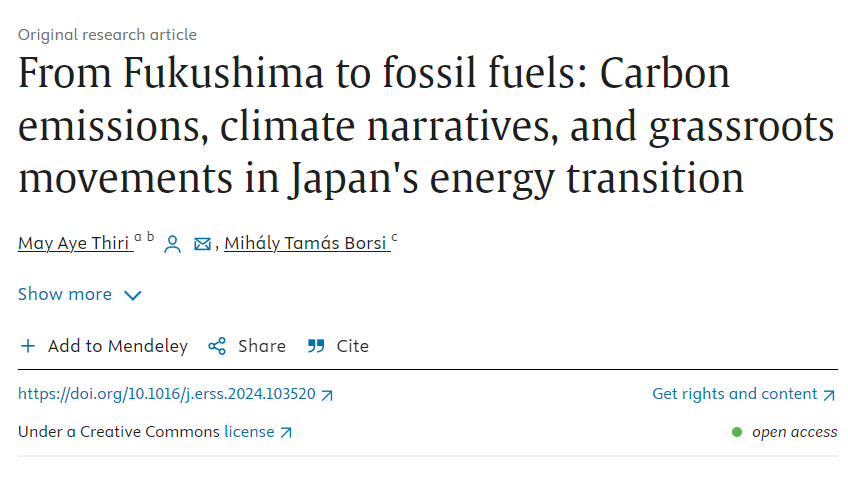Click arrow icon beside Get rights and content
848x492 pixels.
pyautogui.click(x=829, y=395)
